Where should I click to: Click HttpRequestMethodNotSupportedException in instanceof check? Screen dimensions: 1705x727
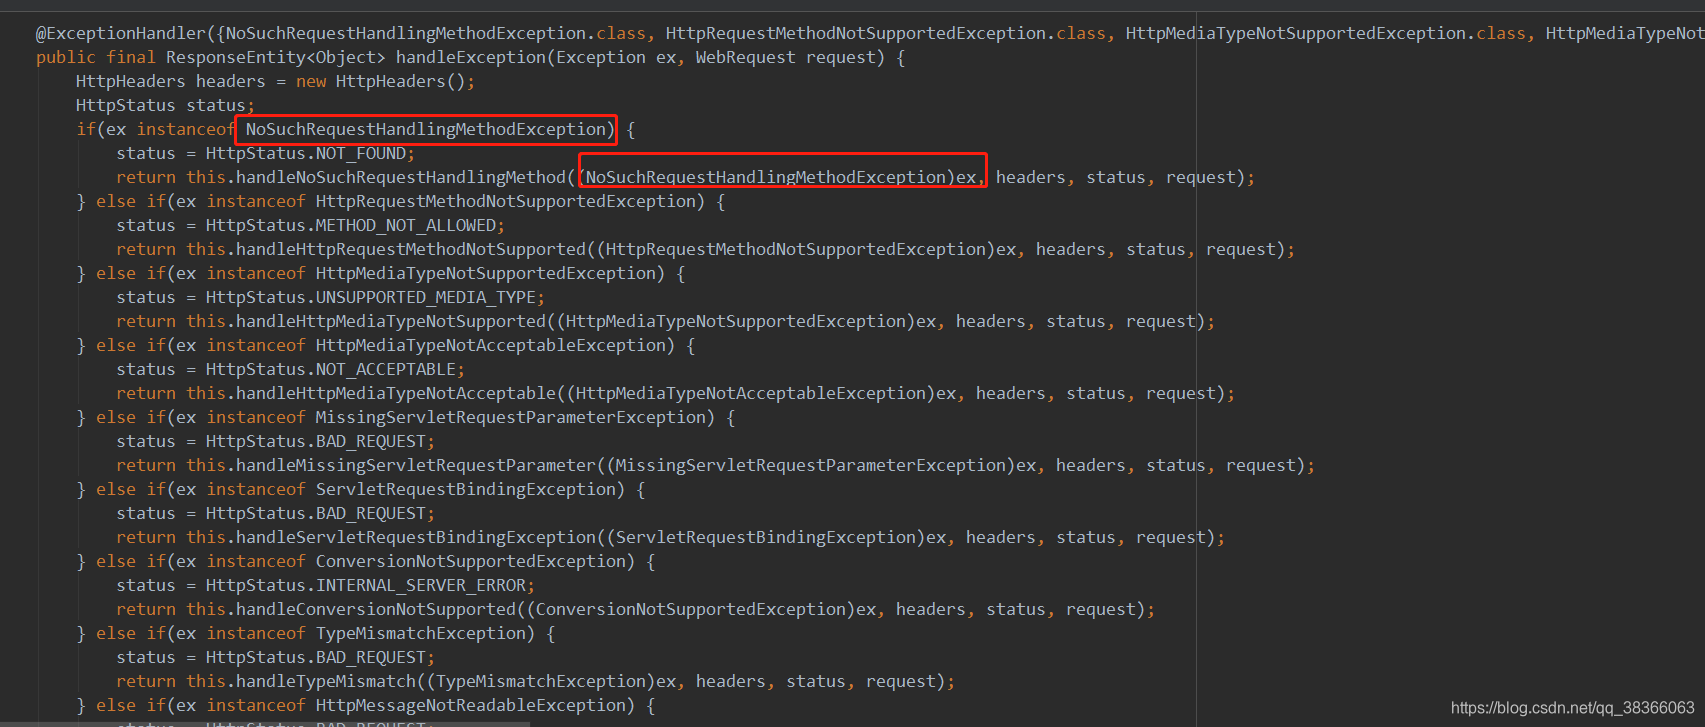505,202
